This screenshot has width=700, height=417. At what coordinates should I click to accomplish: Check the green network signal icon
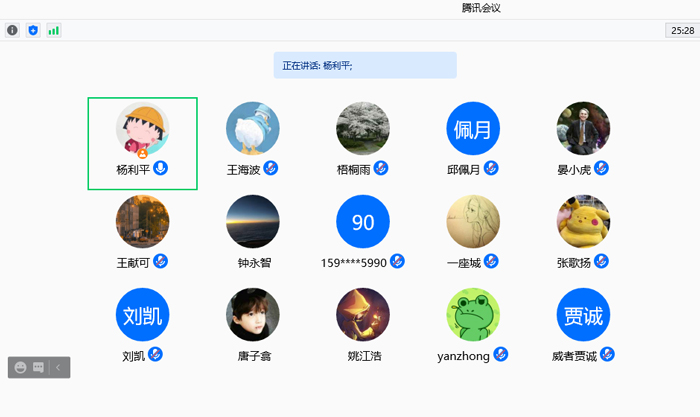click(x=53, y=30)
